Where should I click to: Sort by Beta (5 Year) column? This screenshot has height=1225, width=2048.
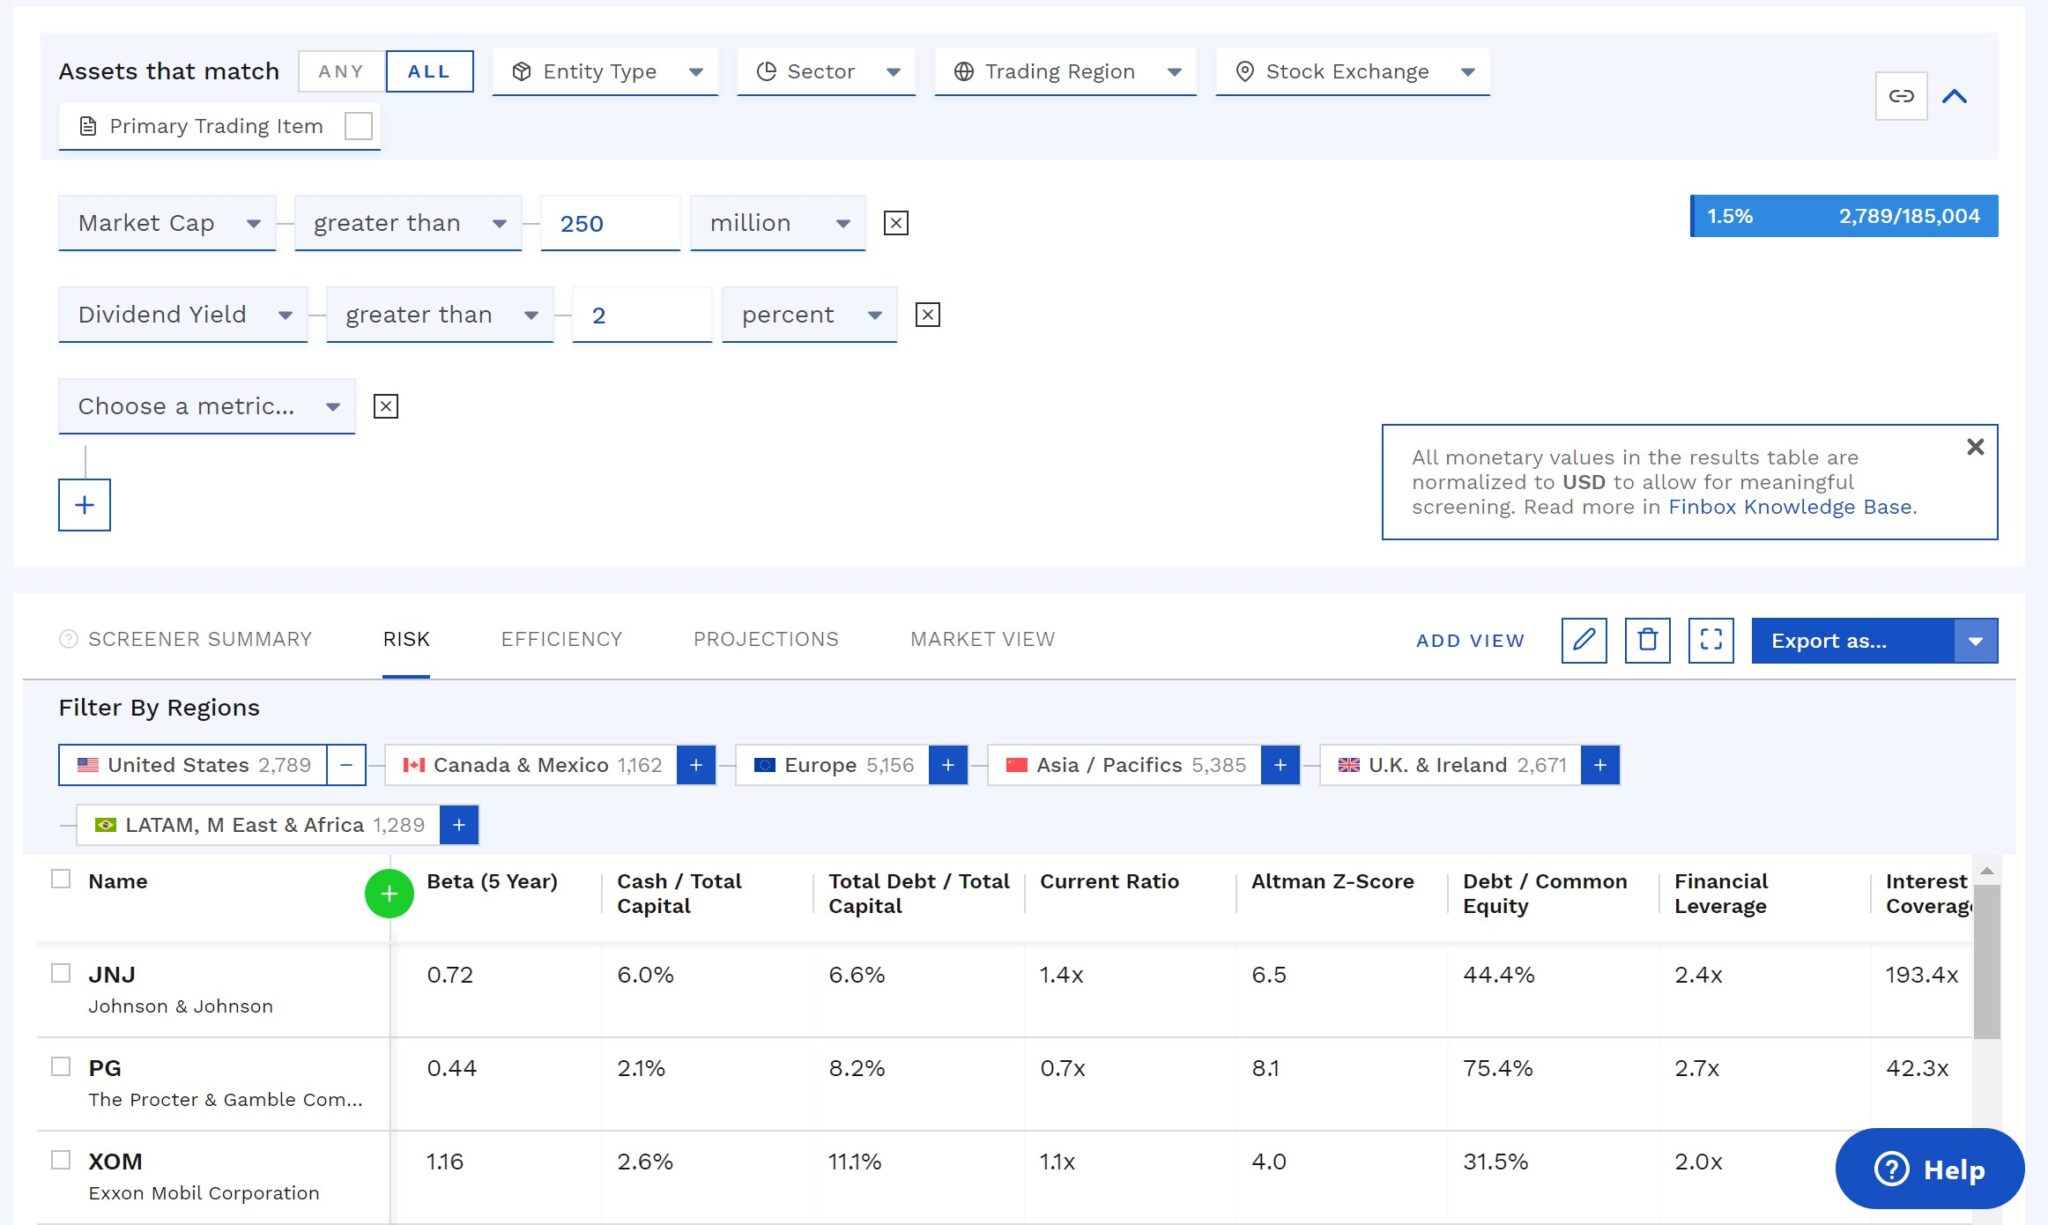(492, 881)
